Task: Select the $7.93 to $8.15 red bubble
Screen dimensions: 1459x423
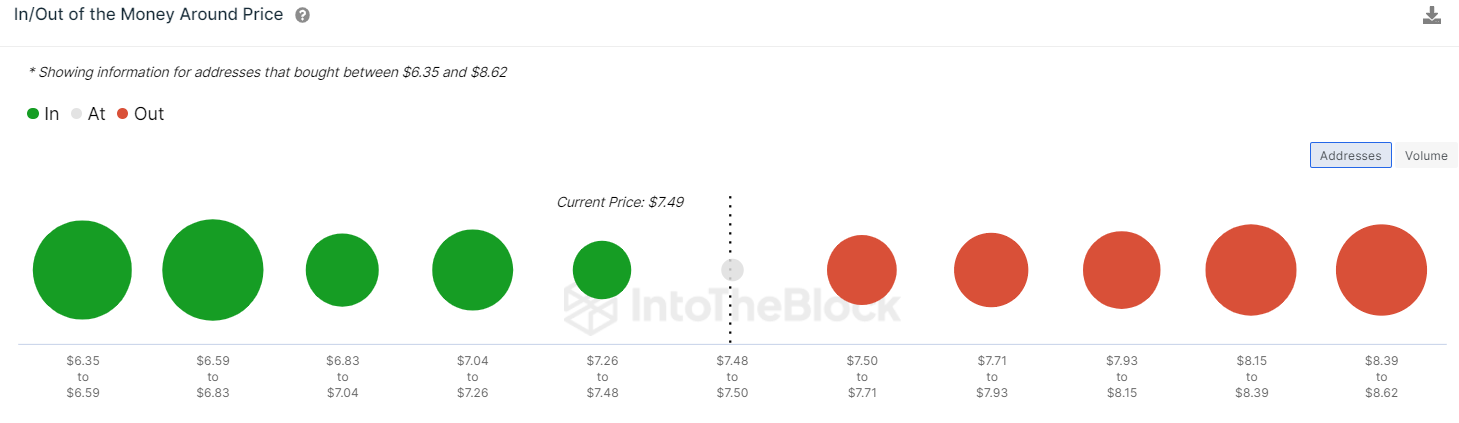Action: click(x=1121, y=270)
